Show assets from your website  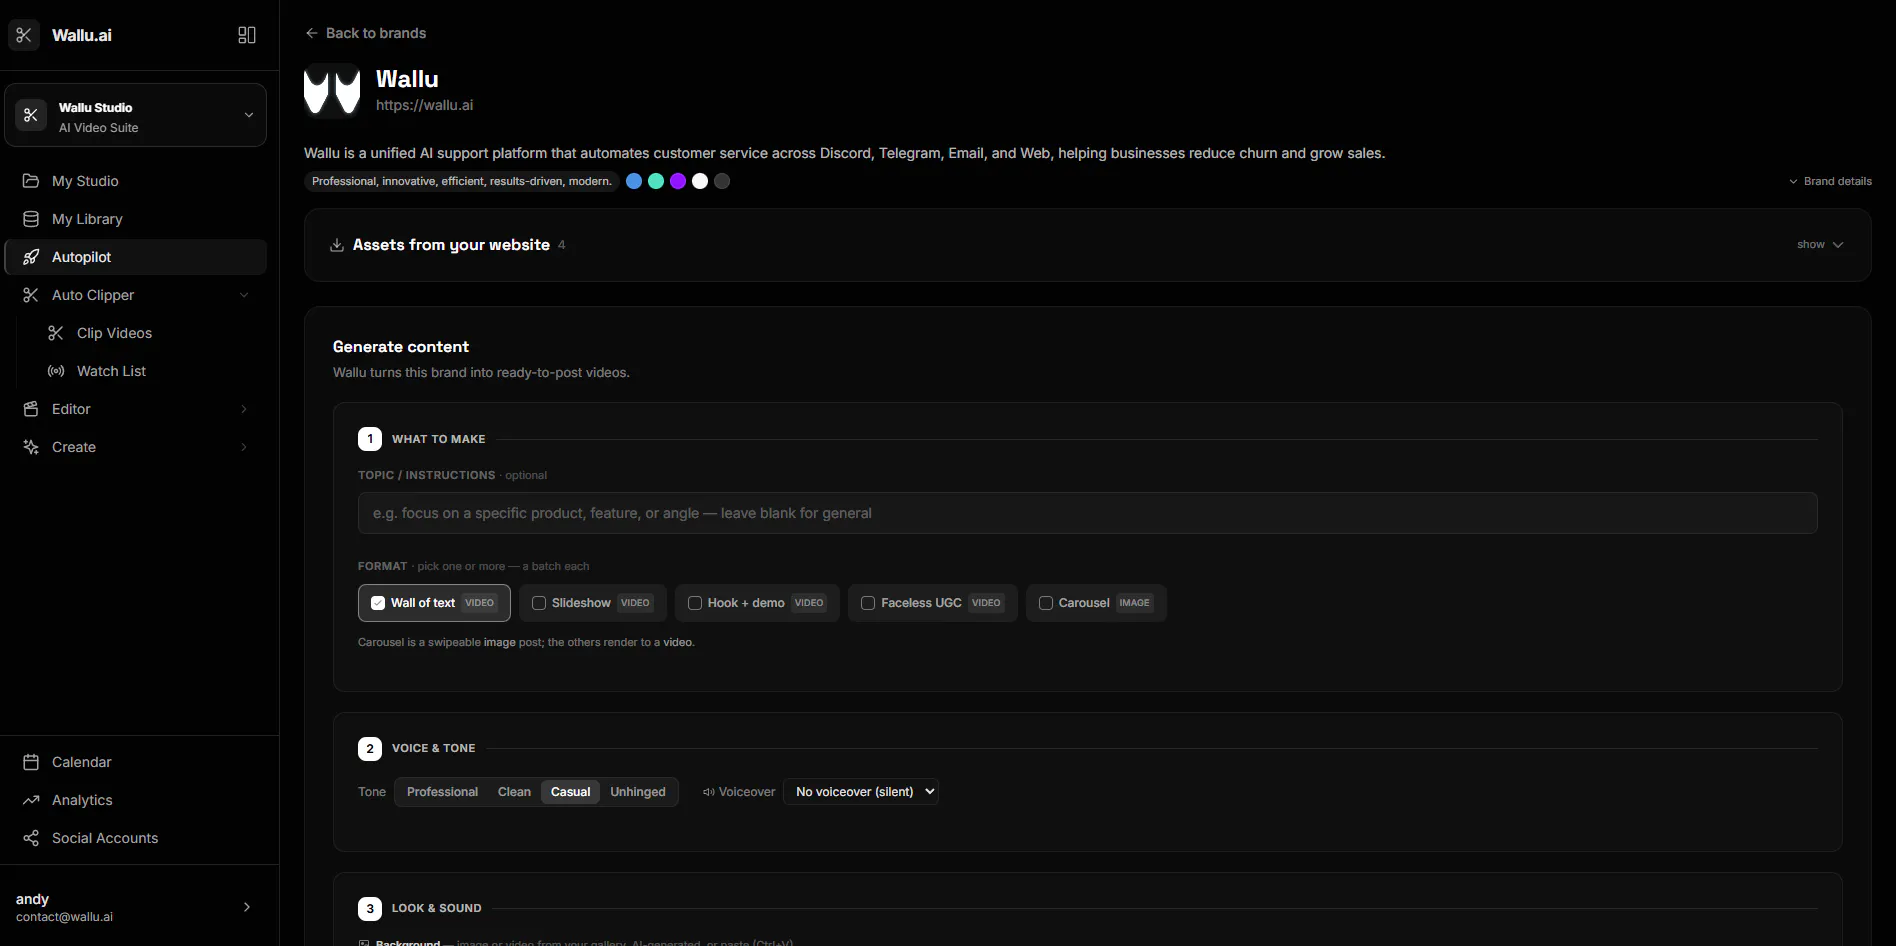1820,245
